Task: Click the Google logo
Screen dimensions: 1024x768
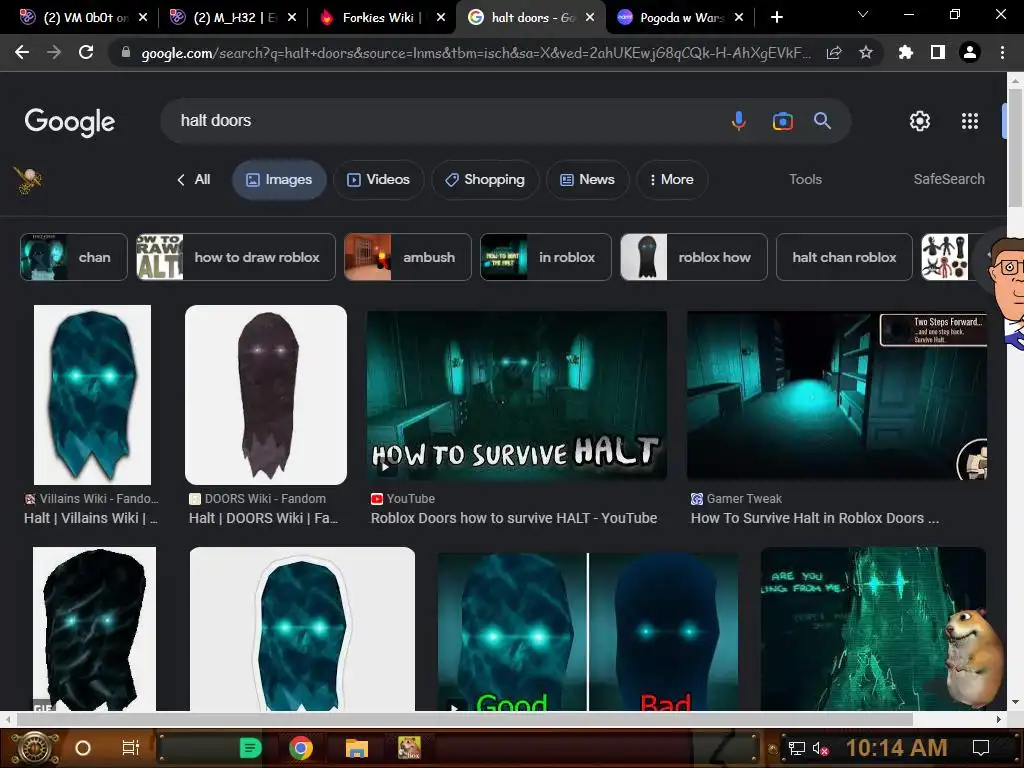Action: click(x=70, y=122)
